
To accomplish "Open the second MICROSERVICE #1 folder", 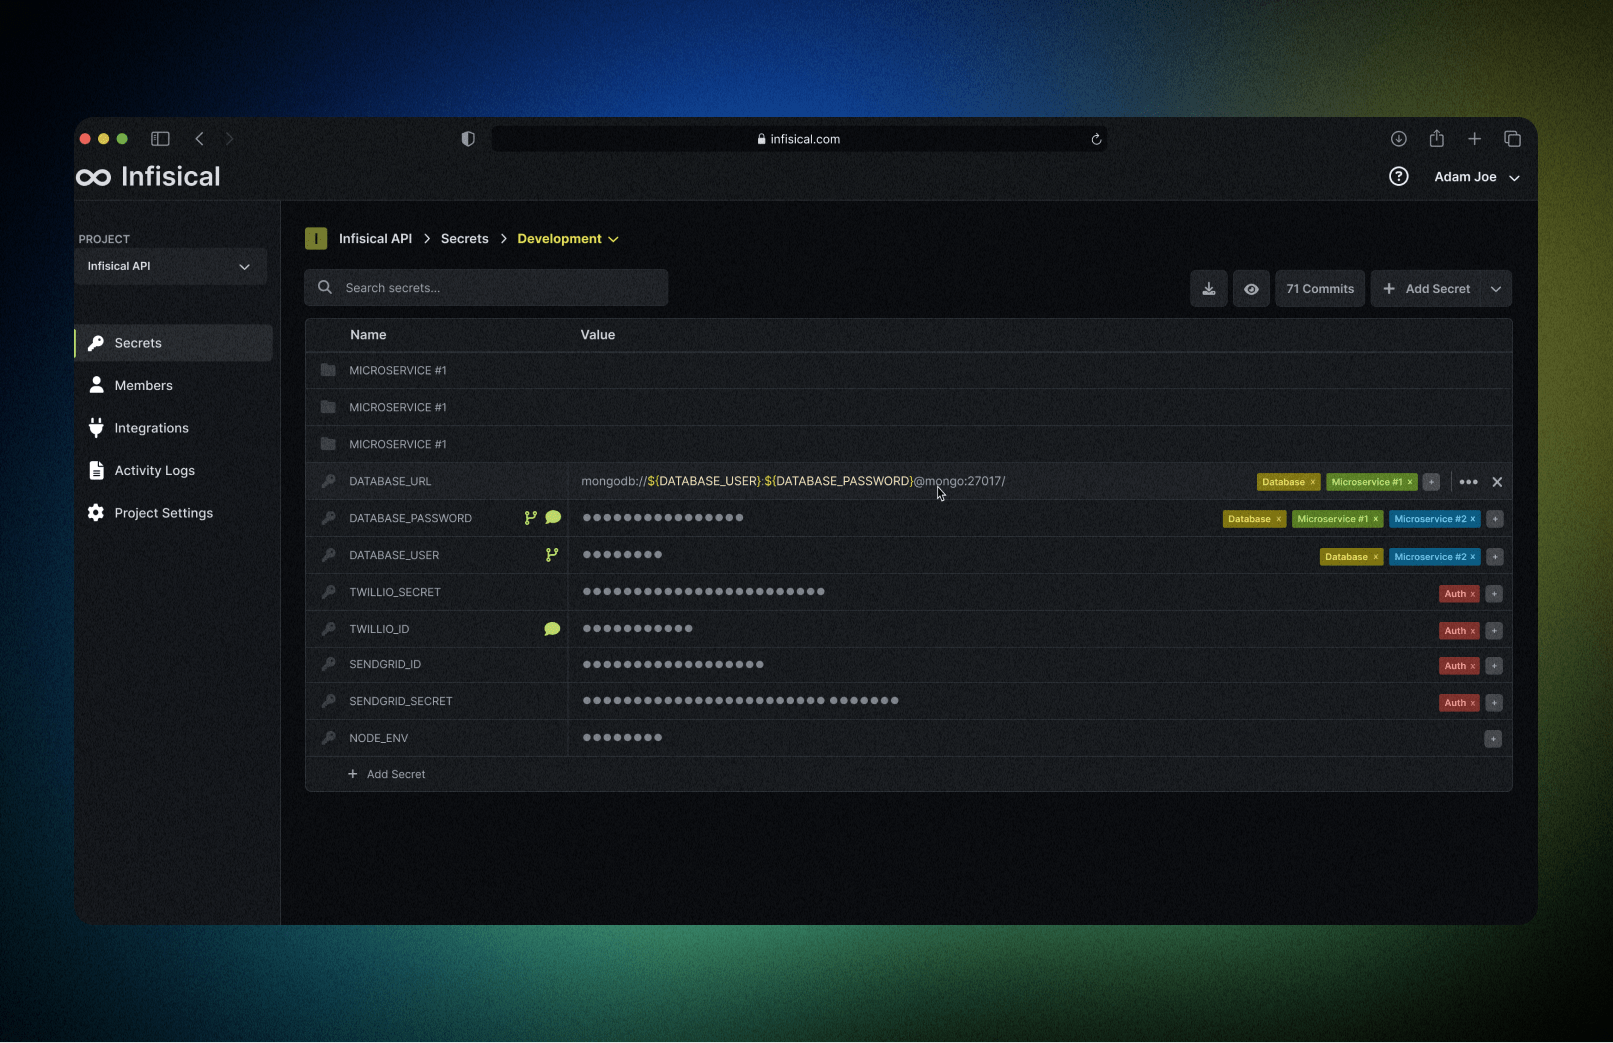I will pos(908,407).
